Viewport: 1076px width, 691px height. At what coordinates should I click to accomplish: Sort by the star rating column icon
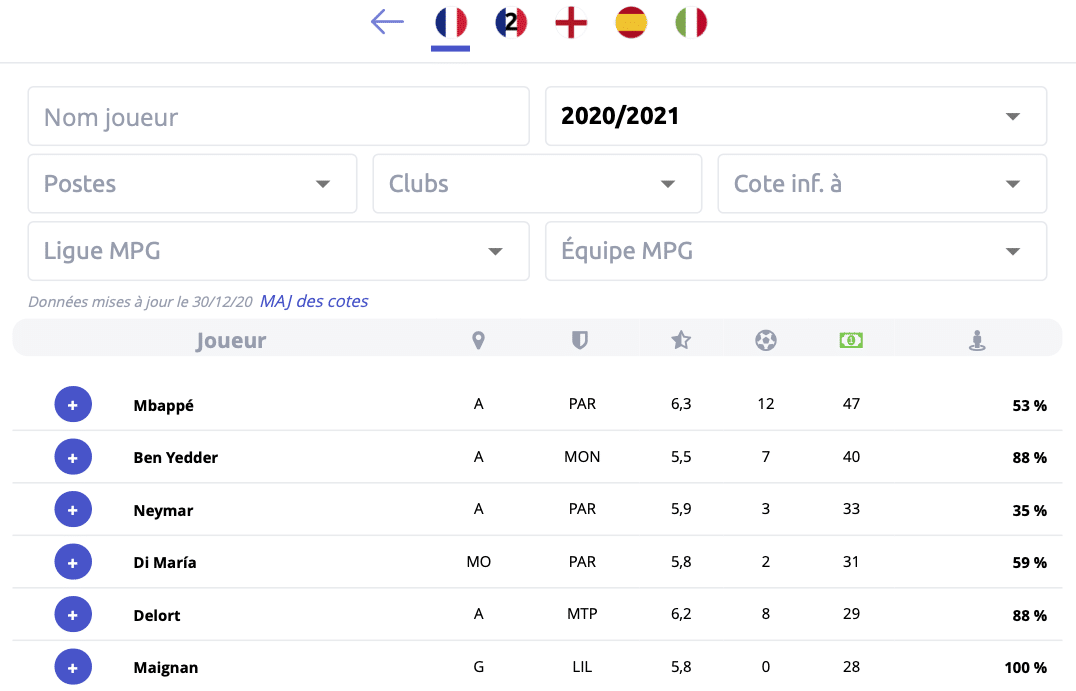[681, 340]
